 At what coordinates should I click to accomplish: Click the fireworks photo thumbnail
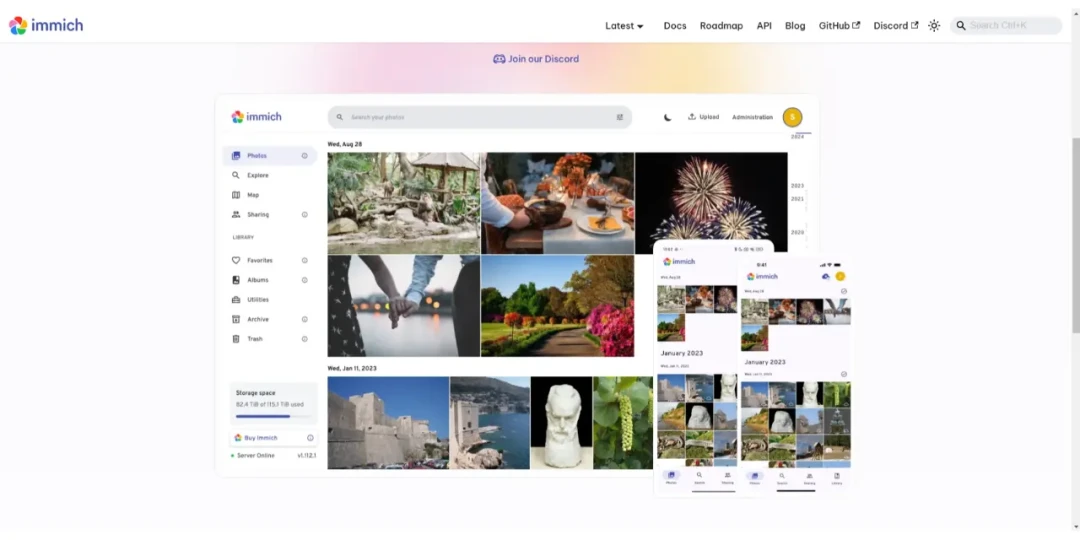(711, 197)
